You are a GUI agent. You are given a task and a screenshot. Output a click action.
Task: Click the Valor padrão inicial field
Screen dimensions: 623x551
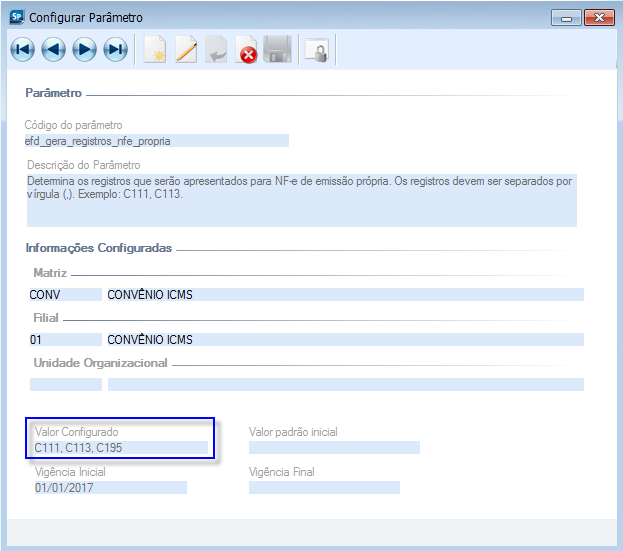[x=334, y=448]
